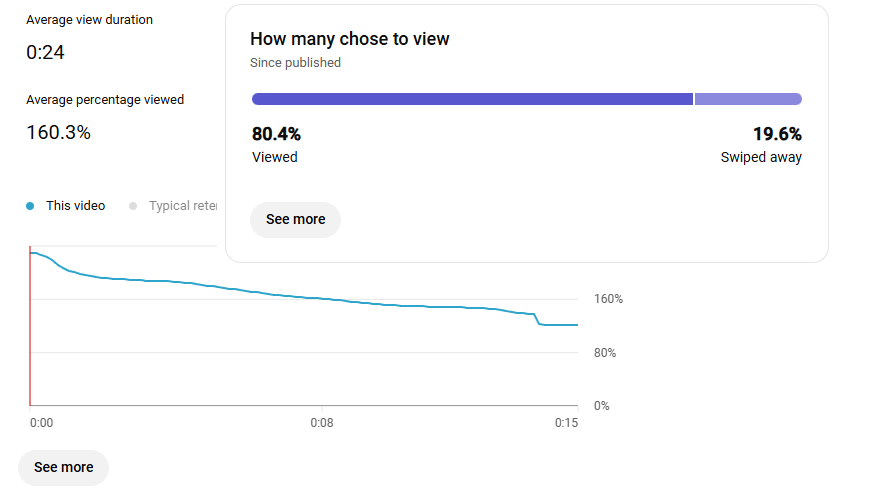The image size is (872, 494).
Task: Click the gray Typical retention legend dot
Action: point(133,206)
